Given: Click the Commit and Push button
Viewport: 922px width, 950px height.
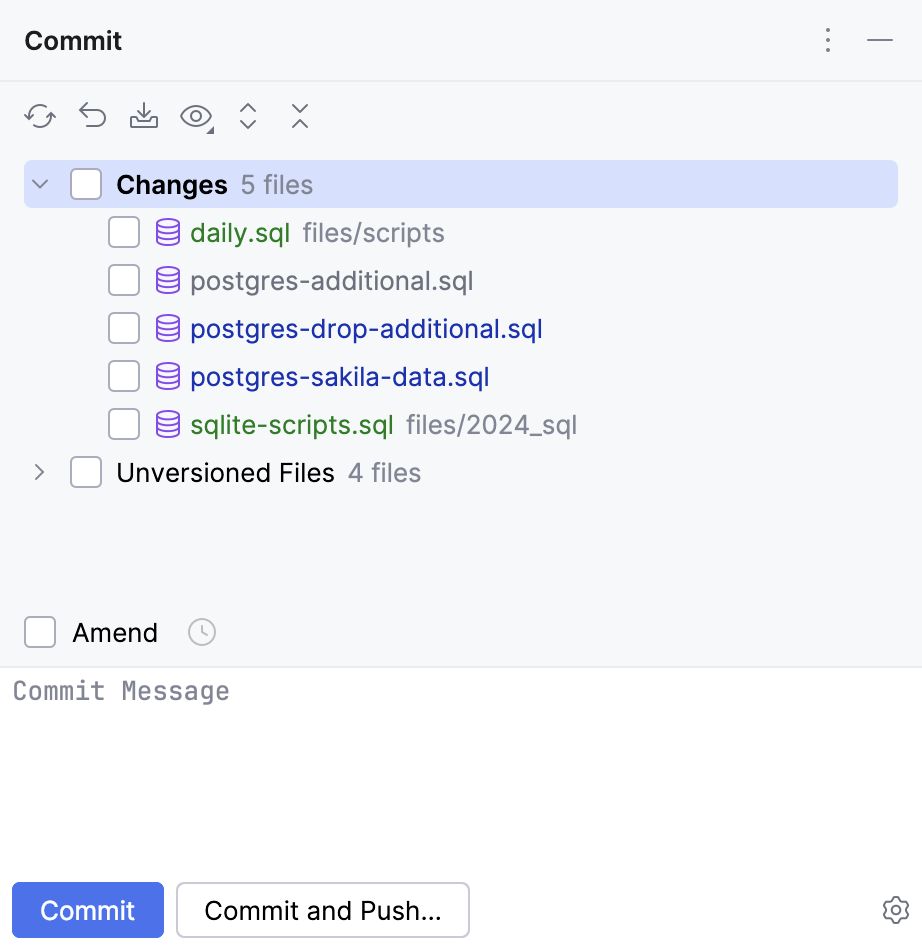Looking at the screenshot, I should pos(322,910).
